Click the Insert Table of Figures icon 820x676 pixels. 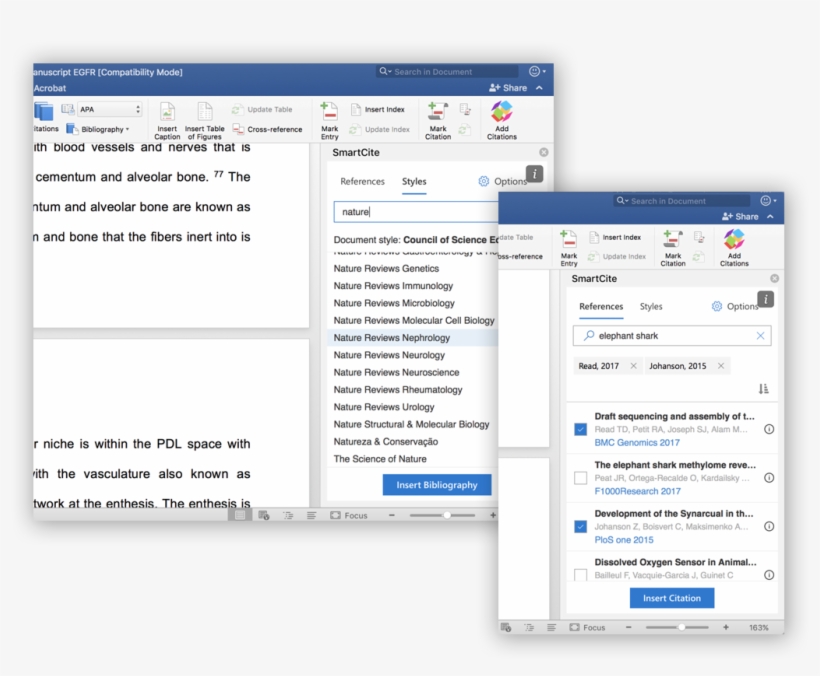pos(204,112)
